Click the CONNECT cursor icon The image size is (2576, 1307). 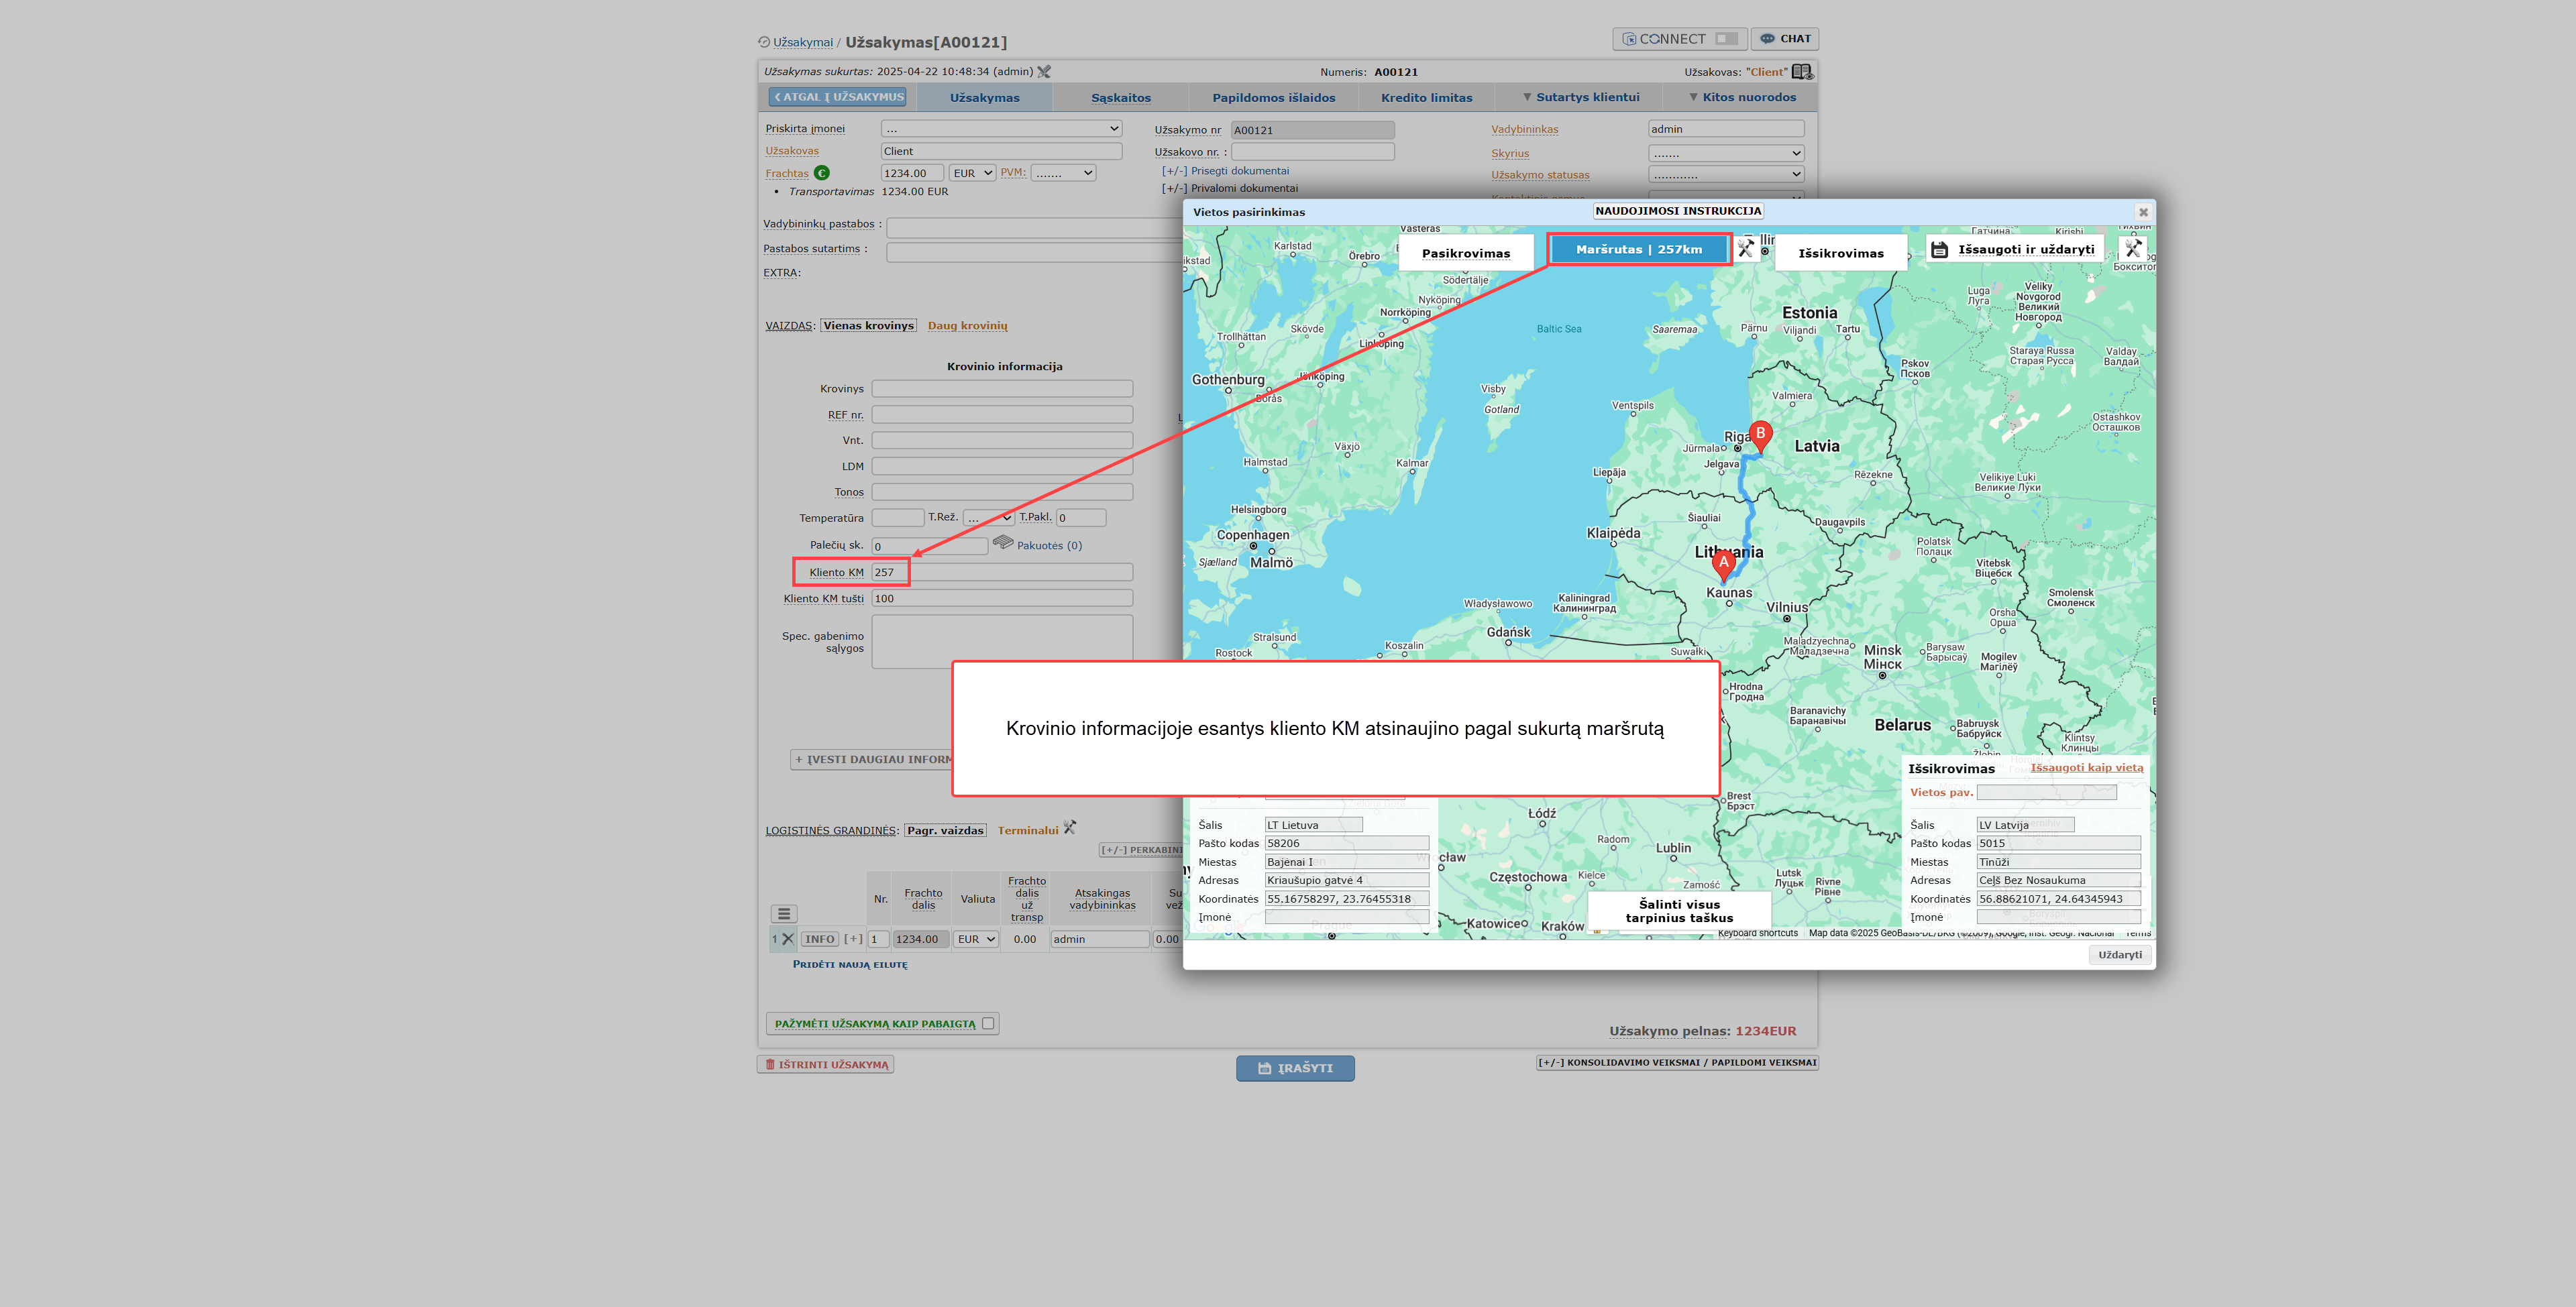click(x=1629, y=39)
